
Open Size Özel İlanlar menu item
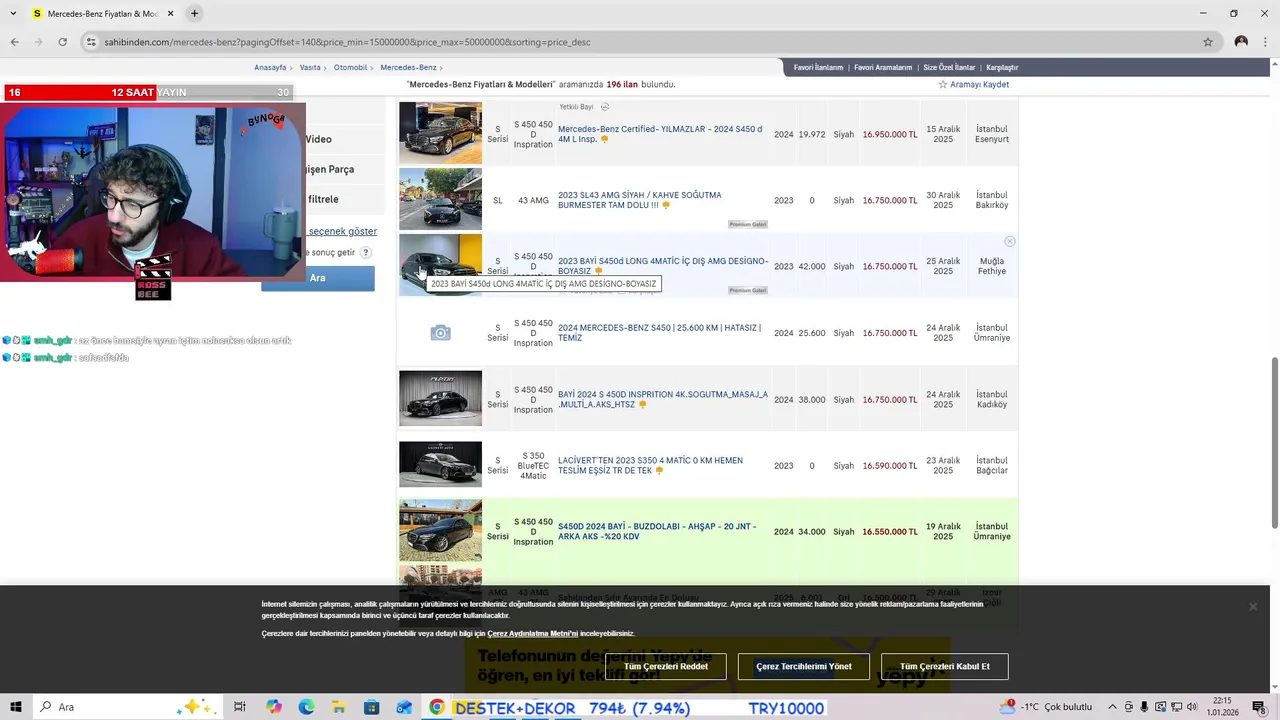tap(949, 67)
